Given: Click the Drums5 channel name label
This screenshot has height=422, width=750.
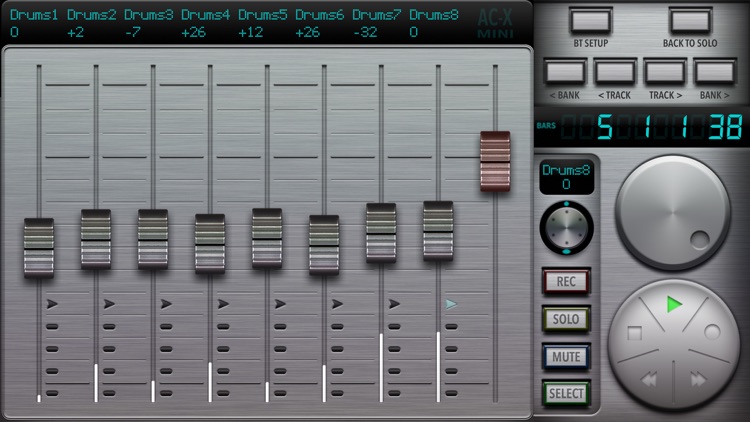Looking at the screenshot, I should [x=263, y=15].
